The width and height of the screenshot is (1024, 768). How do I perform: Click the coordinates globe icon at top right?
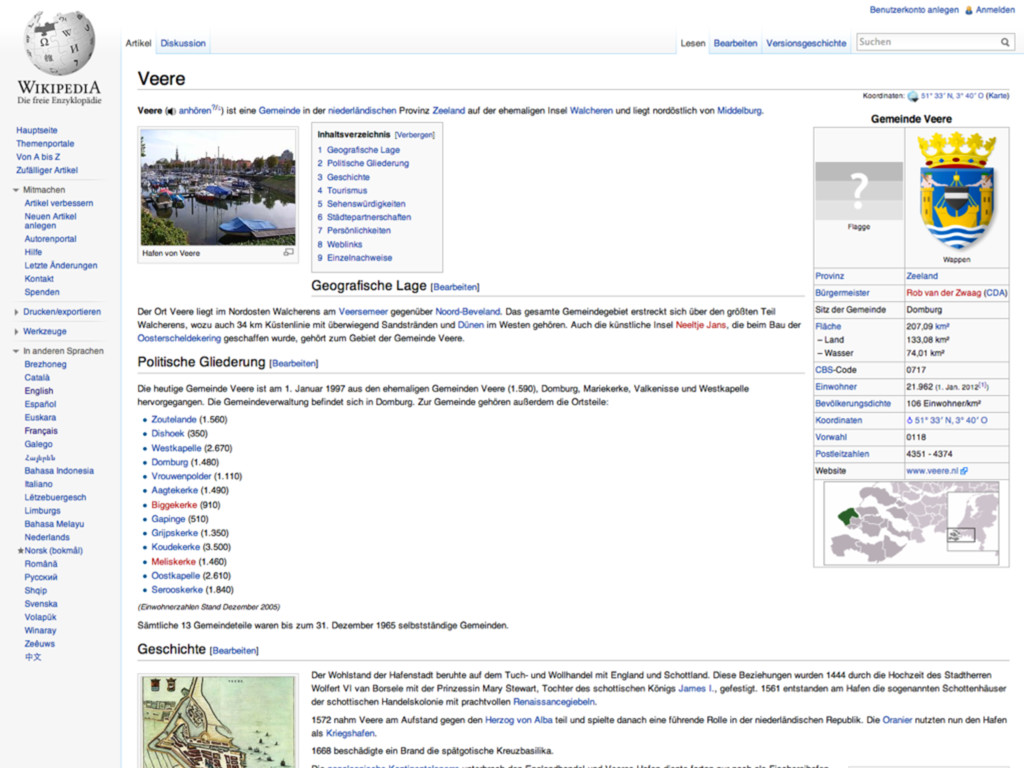(x=912, y=97)
